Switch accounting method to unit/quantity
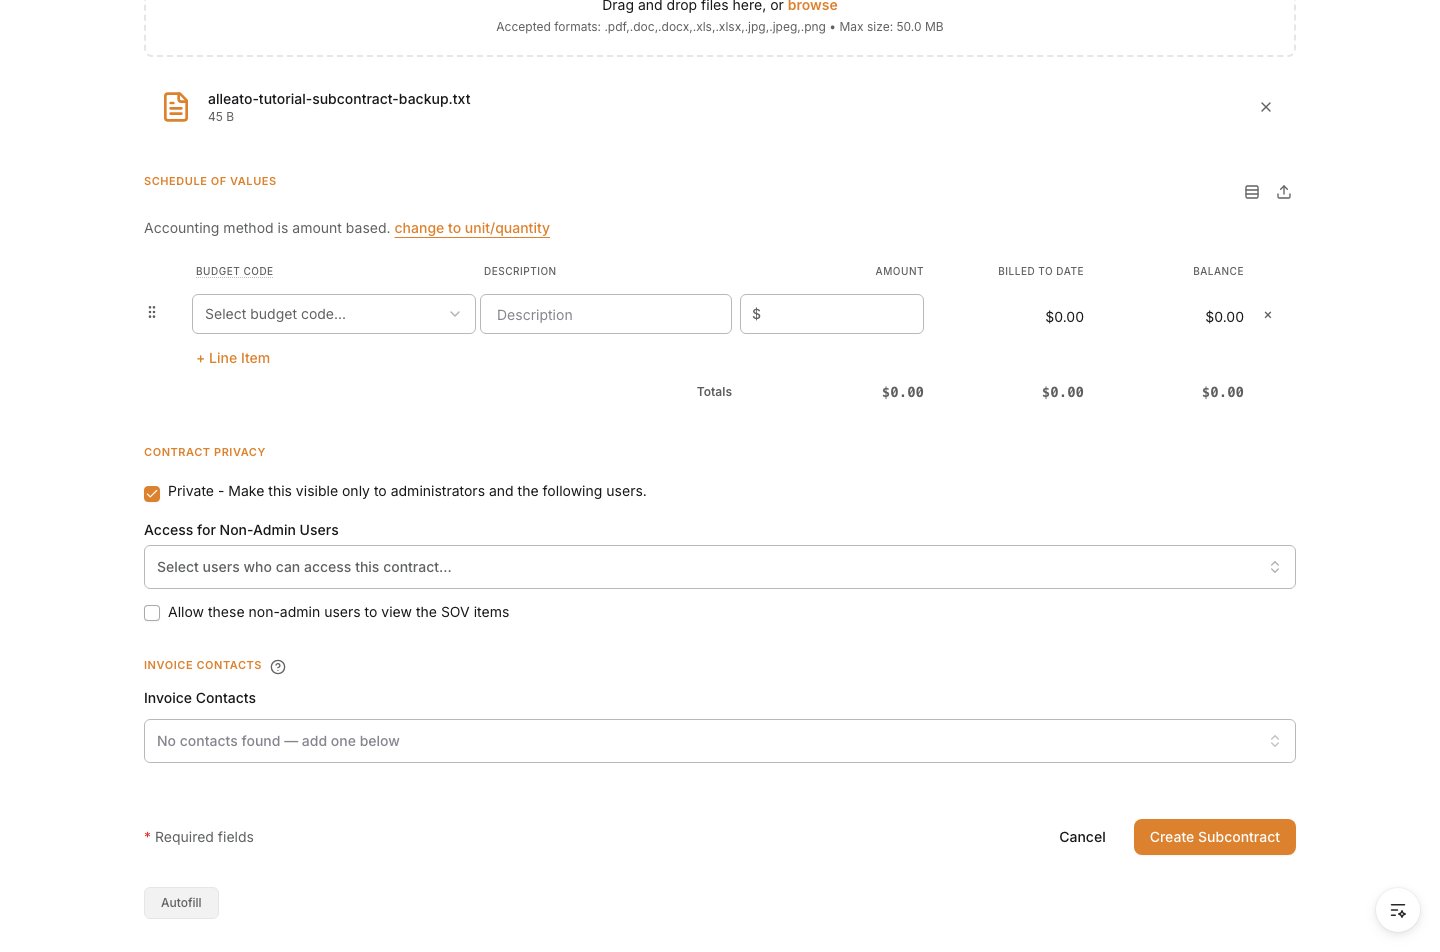The height and width of the screenshot is (952, 1440). click(x=472, y=228)
